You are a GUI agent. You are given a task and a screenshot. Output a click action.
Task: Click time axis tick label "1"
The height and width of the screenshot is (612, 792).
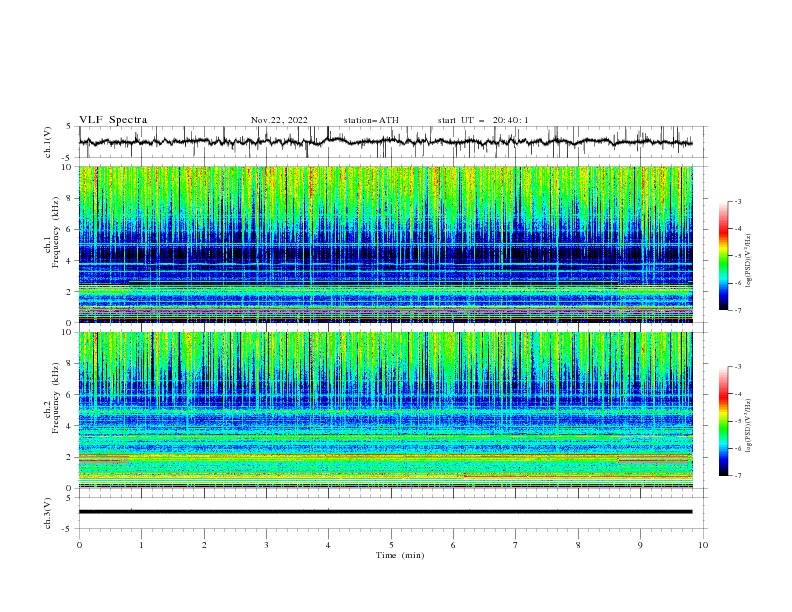[142, 545]
